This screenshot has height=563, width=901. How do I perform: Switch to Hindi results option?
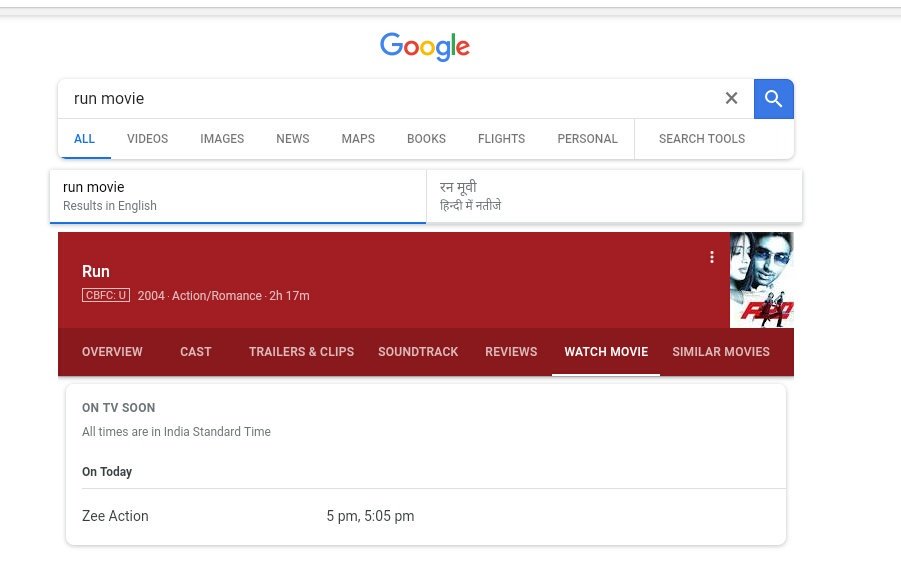(614, 196)
